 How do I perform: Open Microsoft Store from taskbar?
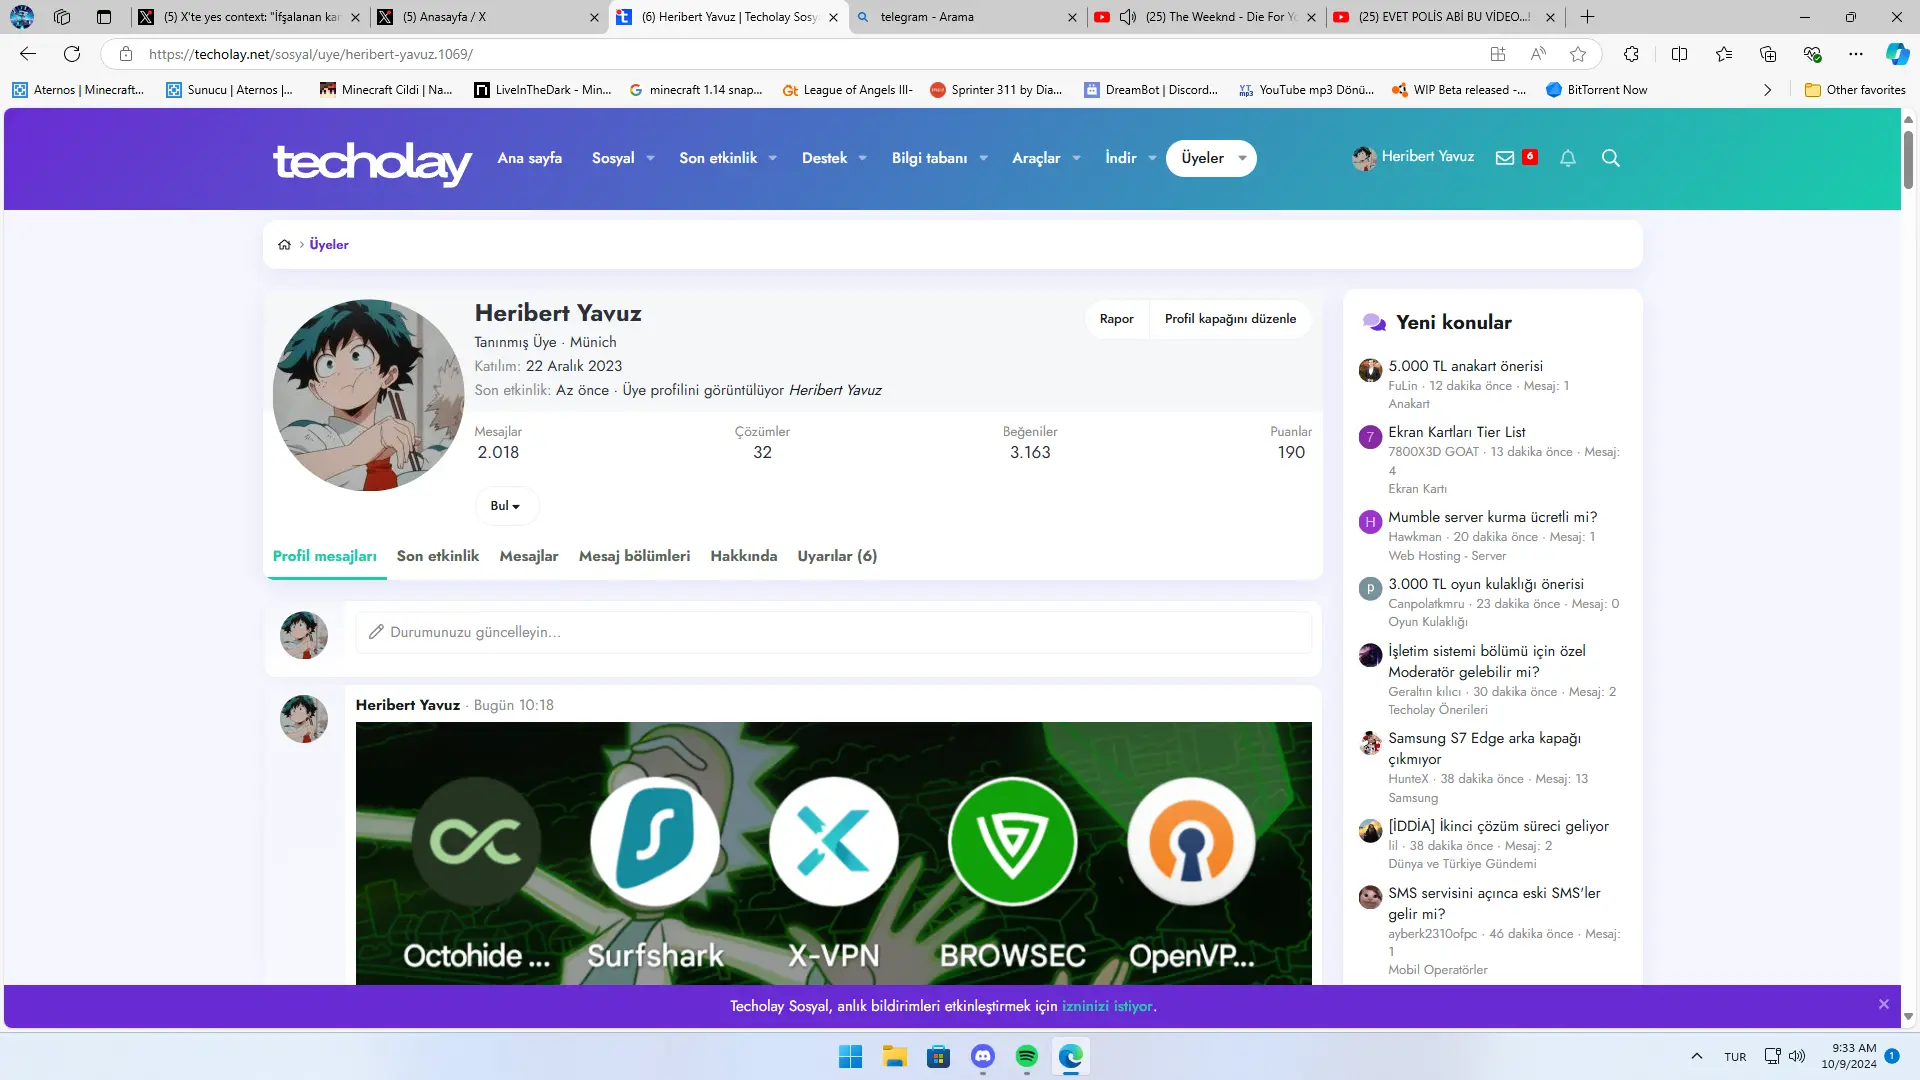click(939, 1056)
